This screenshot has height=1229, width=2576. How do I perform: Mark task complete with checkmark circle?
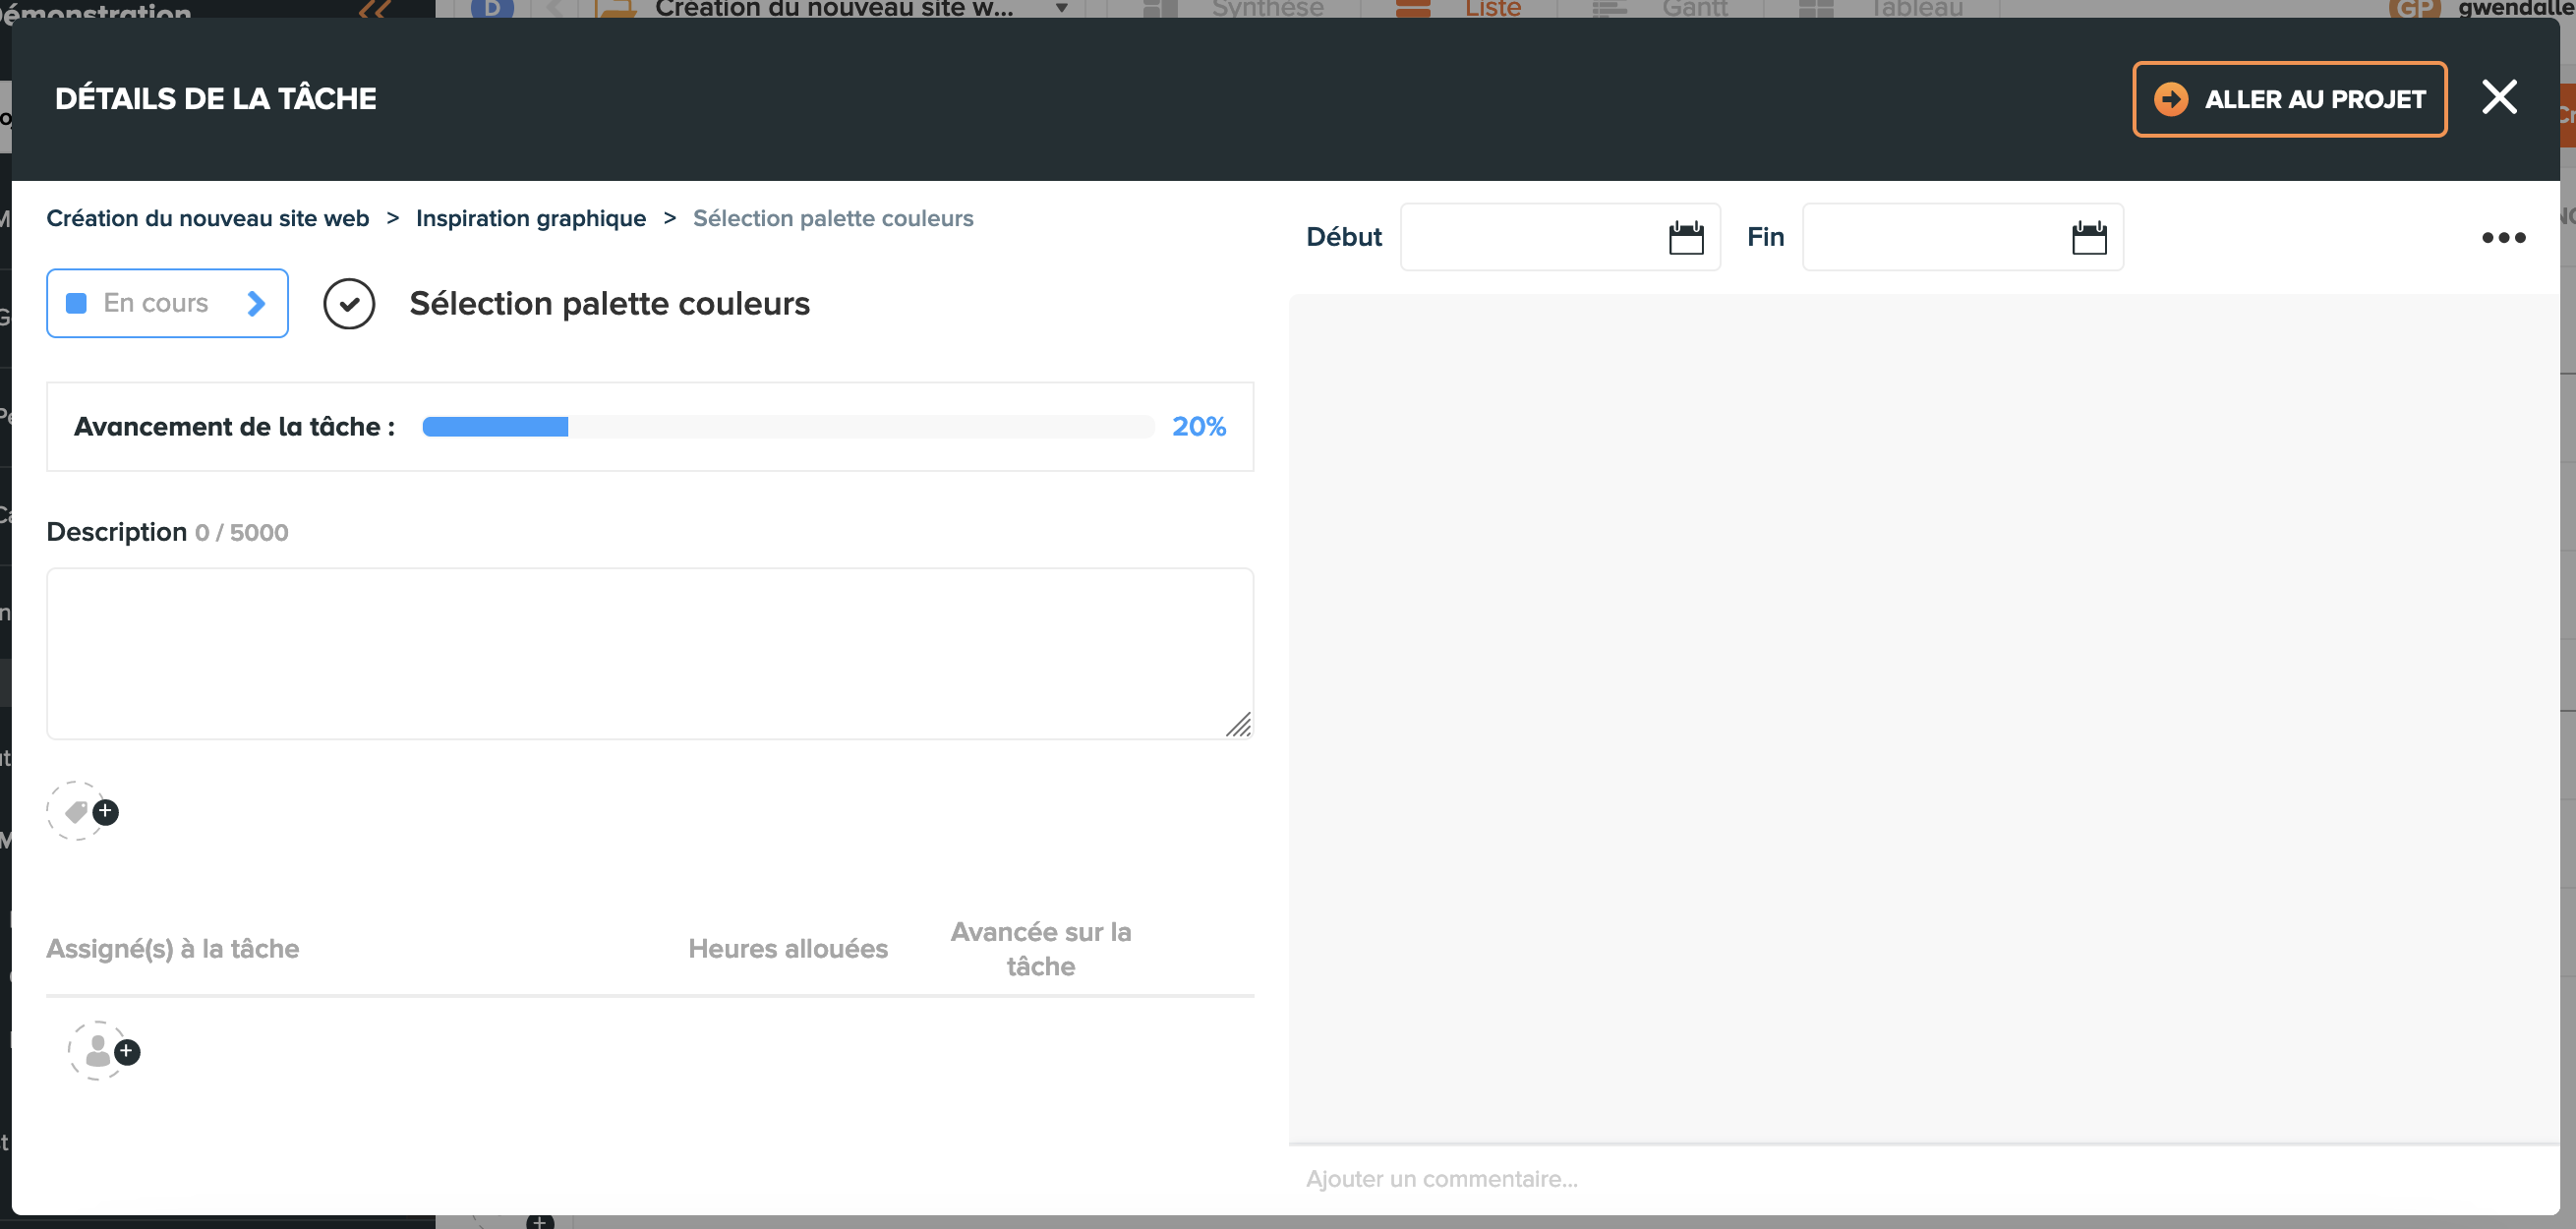click(349, 304)
